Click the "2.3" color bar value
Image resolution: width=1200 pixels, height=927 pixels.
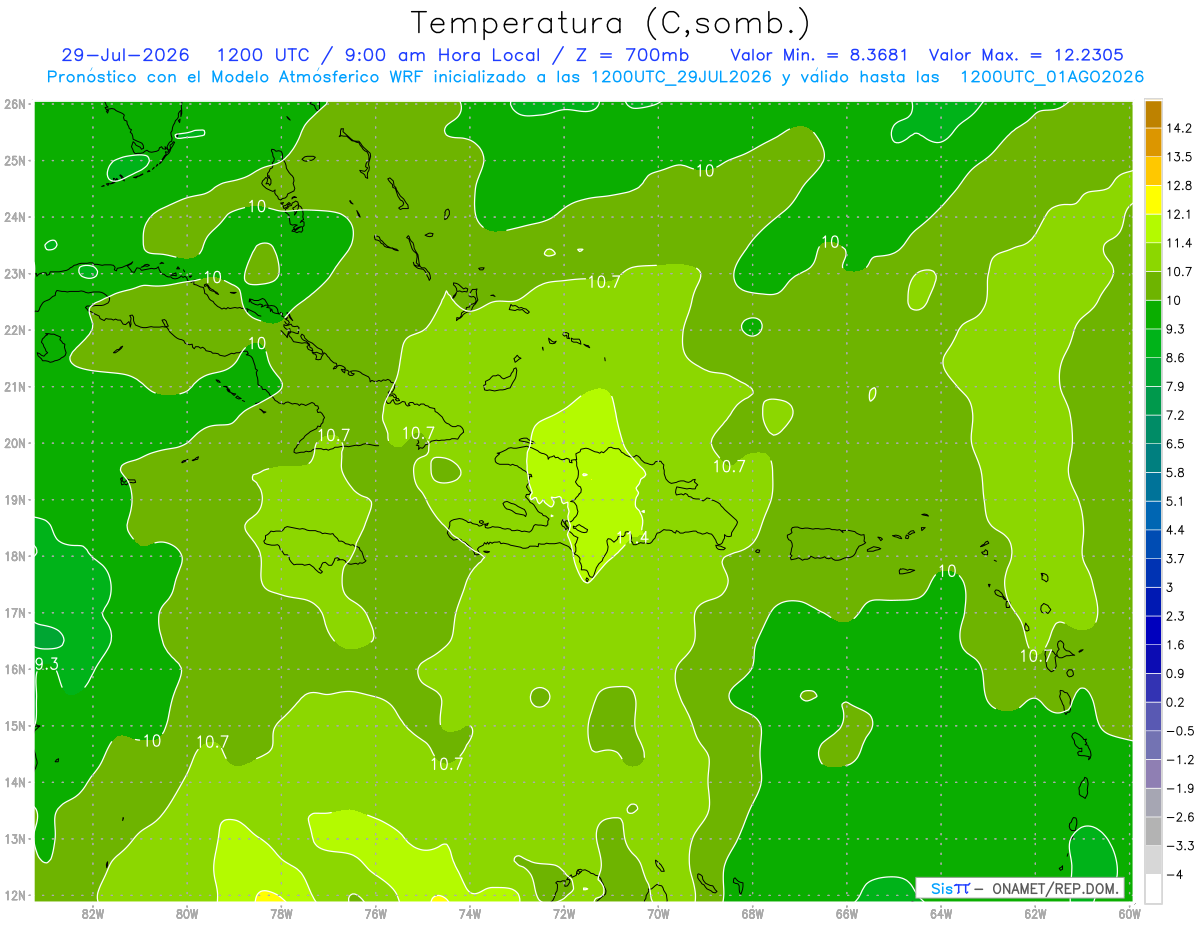click(x=1176, y=616)
